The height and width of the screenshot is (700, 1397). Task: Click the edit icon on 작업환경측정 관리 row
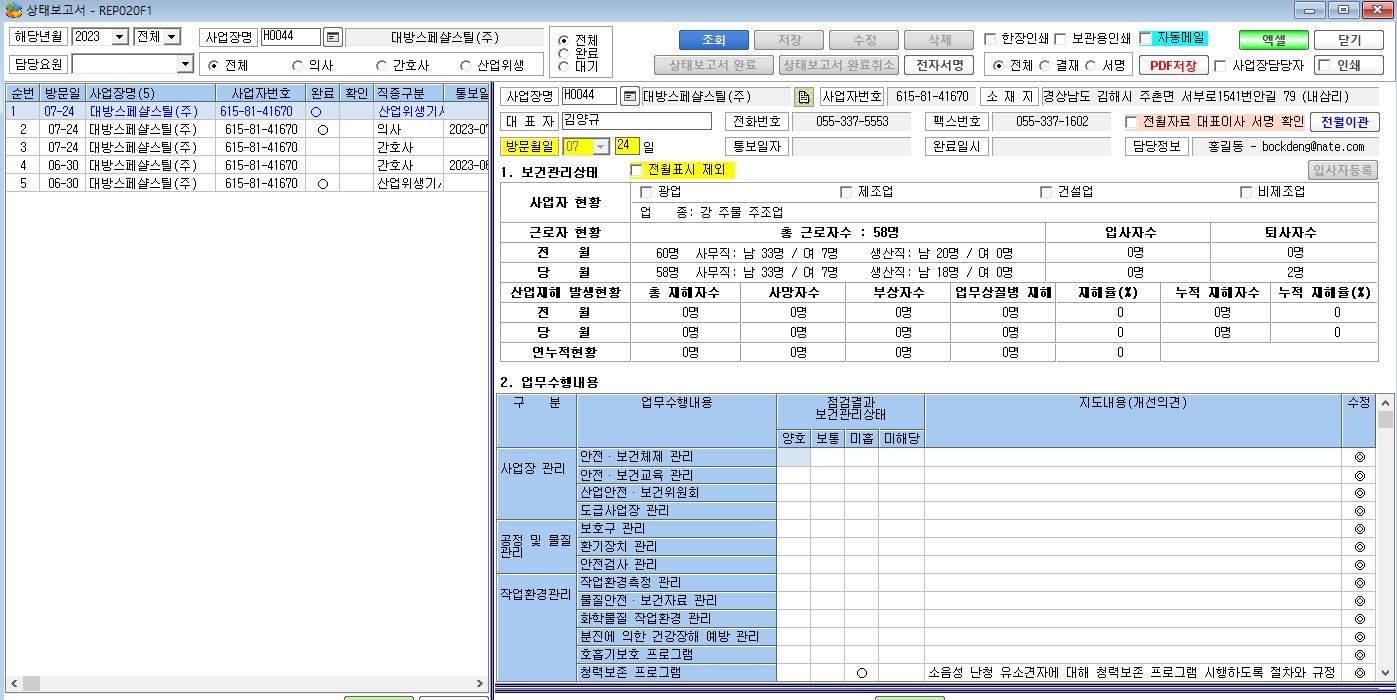pyautogui.click(x=1359, y=583)
